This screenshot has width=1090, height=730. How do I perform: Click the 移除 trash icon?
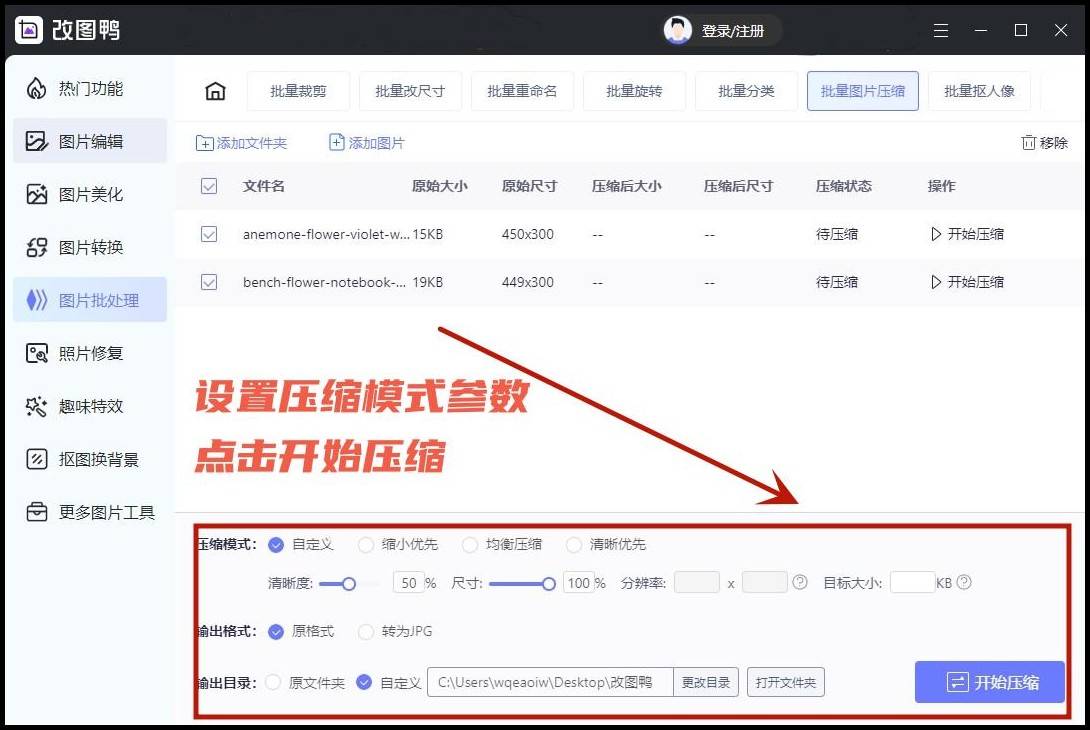[x=1029, y=142]
